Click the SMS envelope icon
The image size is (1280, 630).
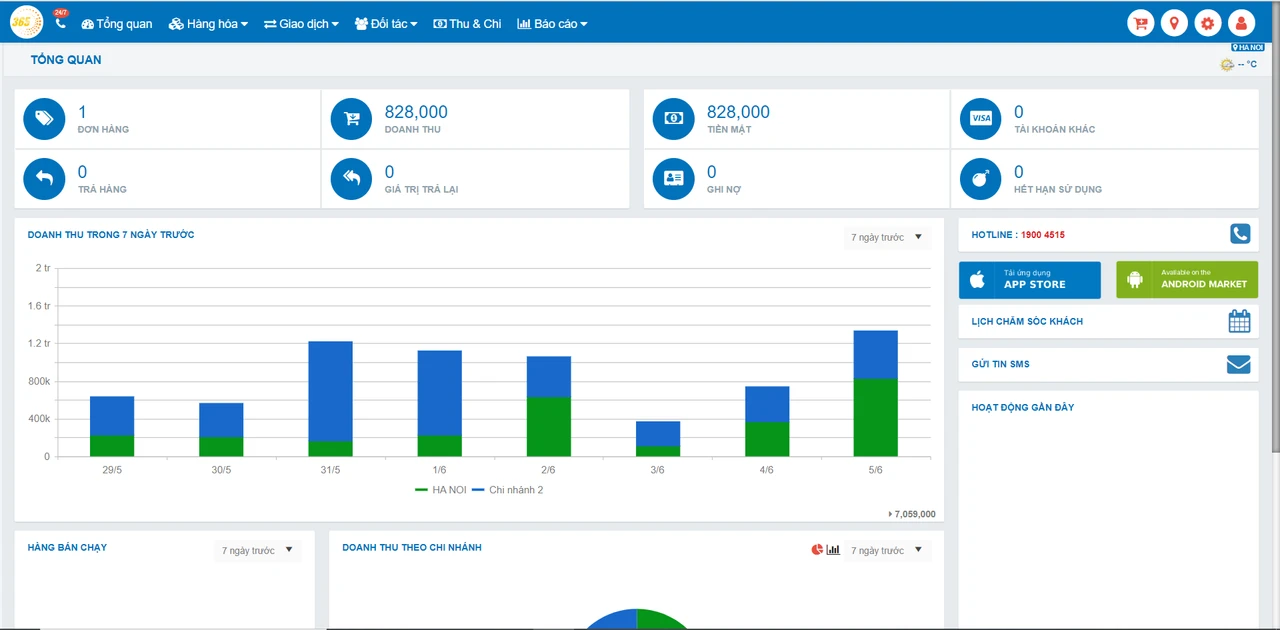pos(1239,364)
